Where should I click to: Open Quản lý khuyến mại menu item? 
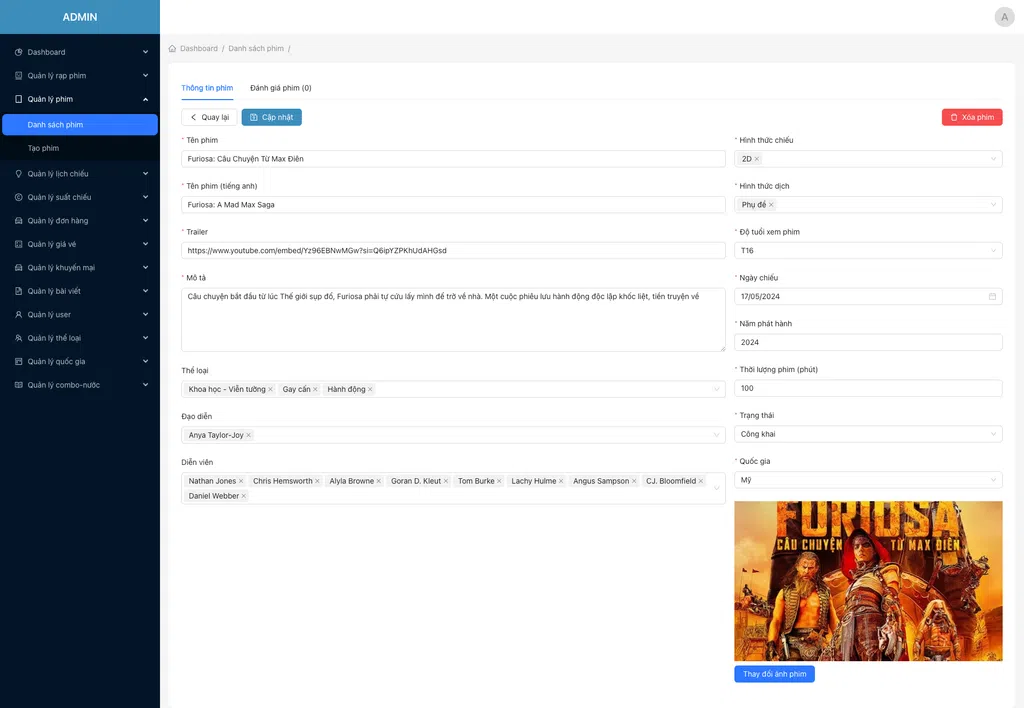(80, 268)
